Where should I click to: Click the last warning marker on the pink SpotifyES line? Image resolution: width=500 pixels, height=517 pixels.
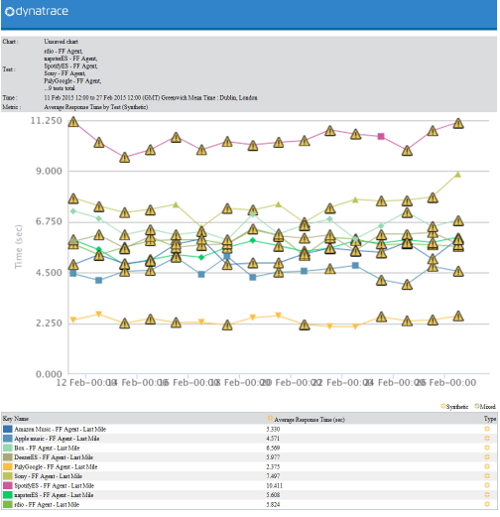458,123
